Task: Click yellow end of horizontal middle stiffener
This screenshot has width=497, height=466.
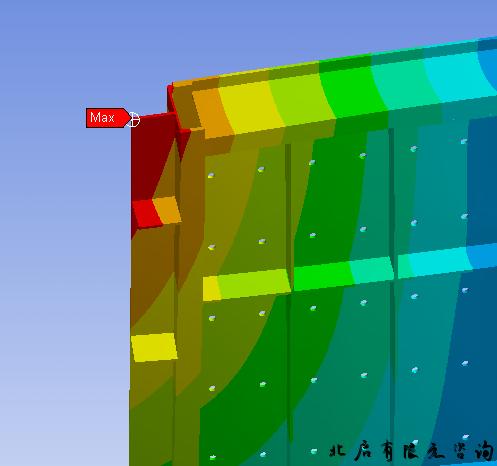Action: point(211,288)
